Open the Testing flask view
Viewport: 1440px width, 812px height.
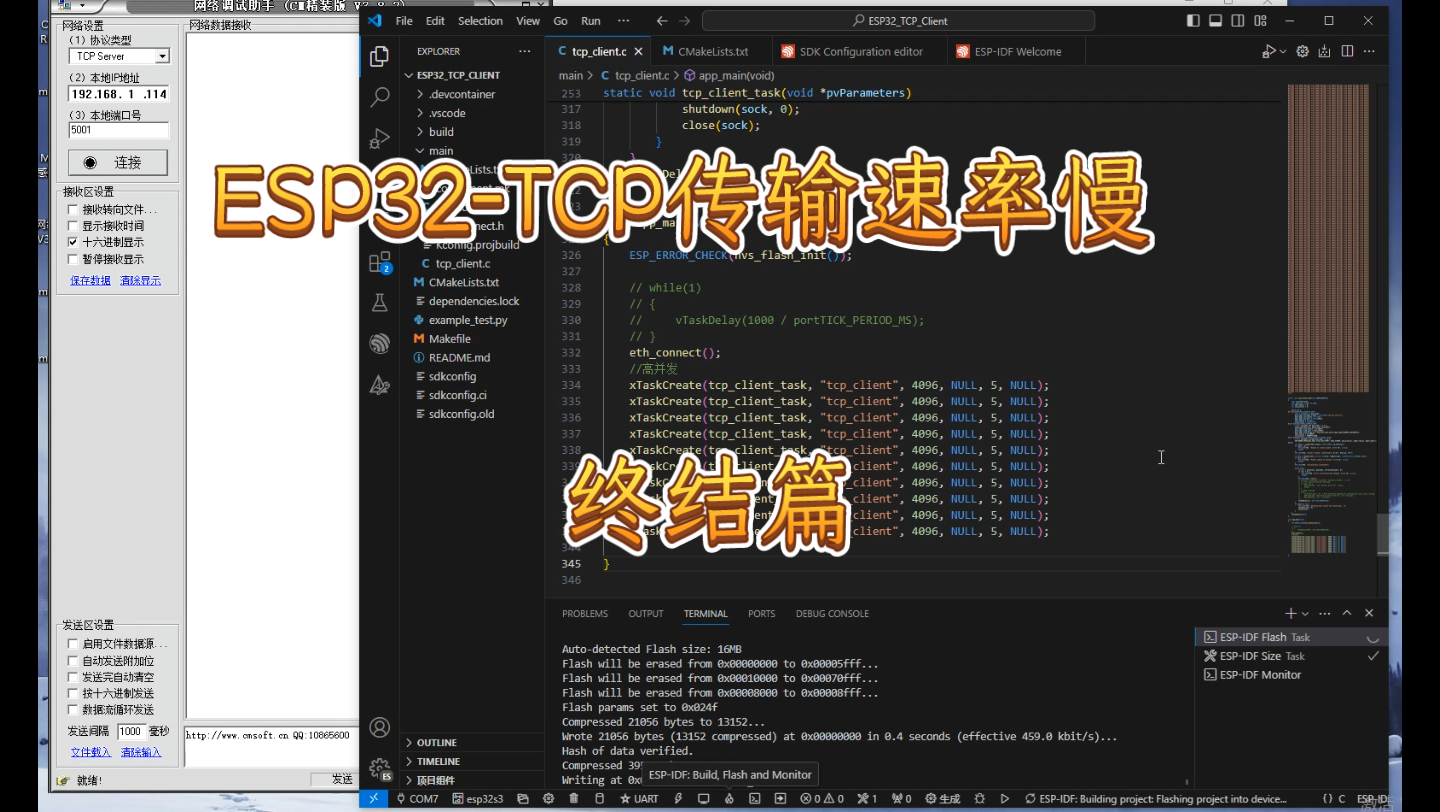click(380, 302)
